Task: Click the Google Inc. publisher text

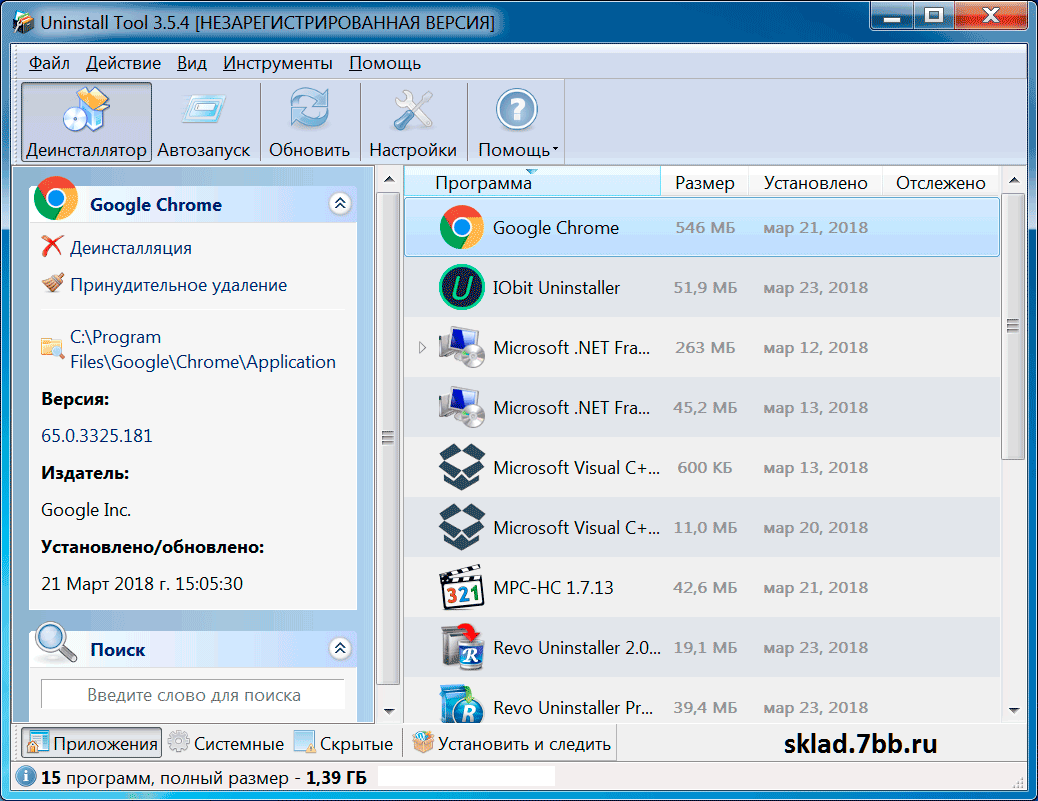Action: tap(86, 510)
